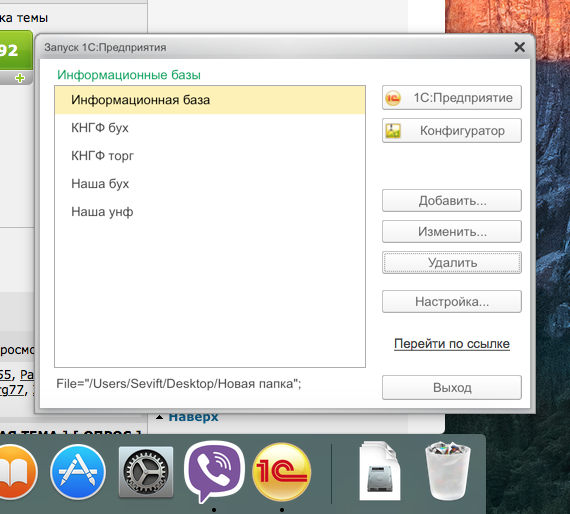The width and height of the screenshot is (570, 514).
Task: Click Удалить to remove the database
Action: [451, 262]
